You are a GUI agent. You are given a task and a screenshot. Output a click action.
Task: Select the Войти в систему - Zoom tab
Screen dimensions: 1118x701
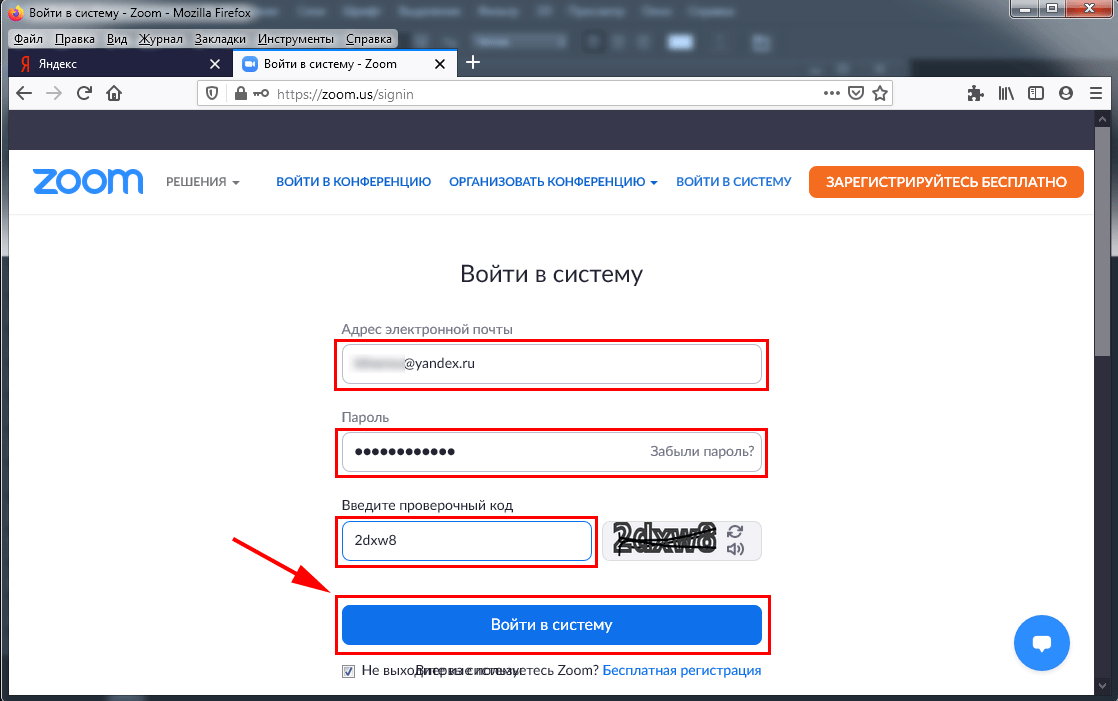(x=346, y=64)
